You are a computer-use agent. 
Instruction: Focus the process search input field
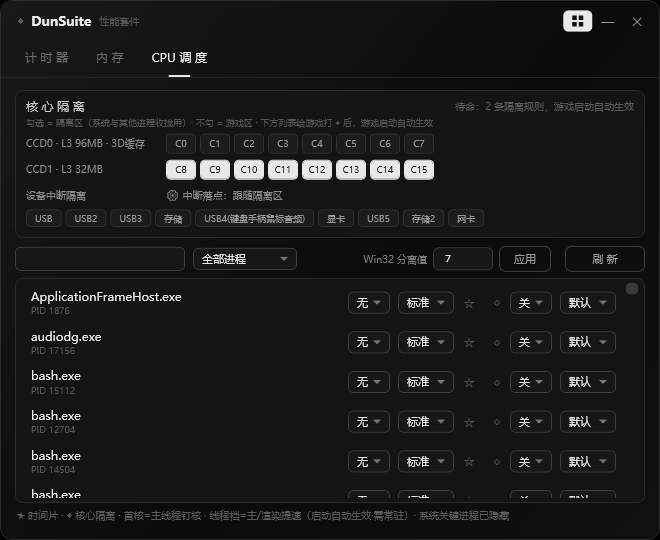100,259
